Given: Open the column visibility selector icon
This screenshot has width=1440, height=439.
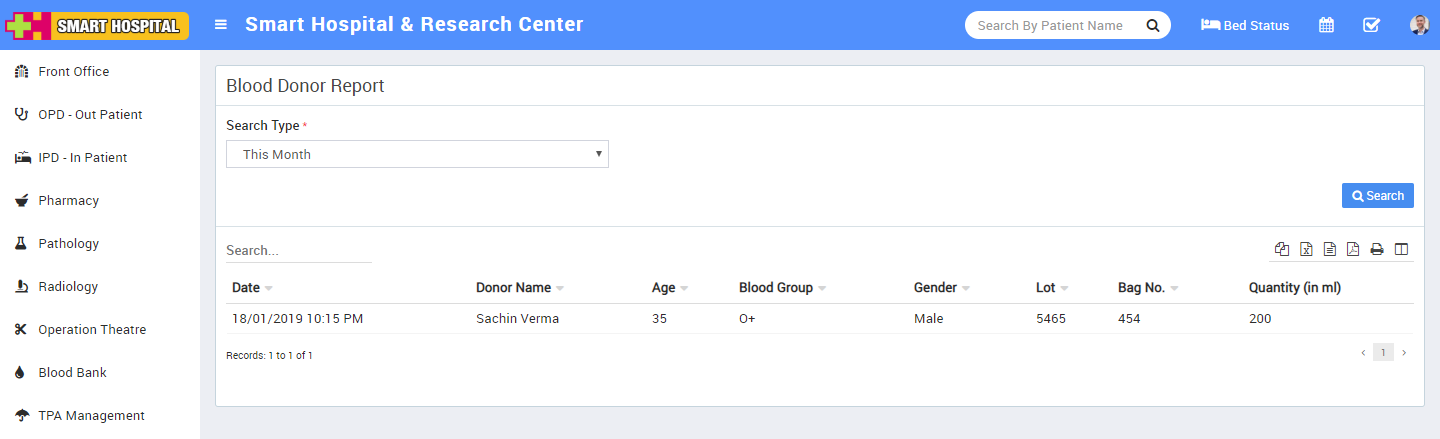Looking at the screenshot, I should click(x=1401, y=249).
